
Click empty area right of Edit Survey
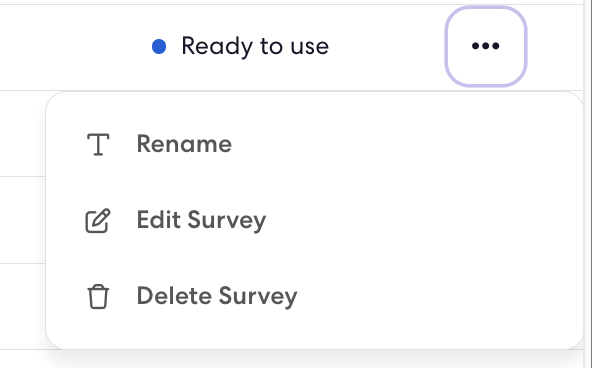click(421, 220)
